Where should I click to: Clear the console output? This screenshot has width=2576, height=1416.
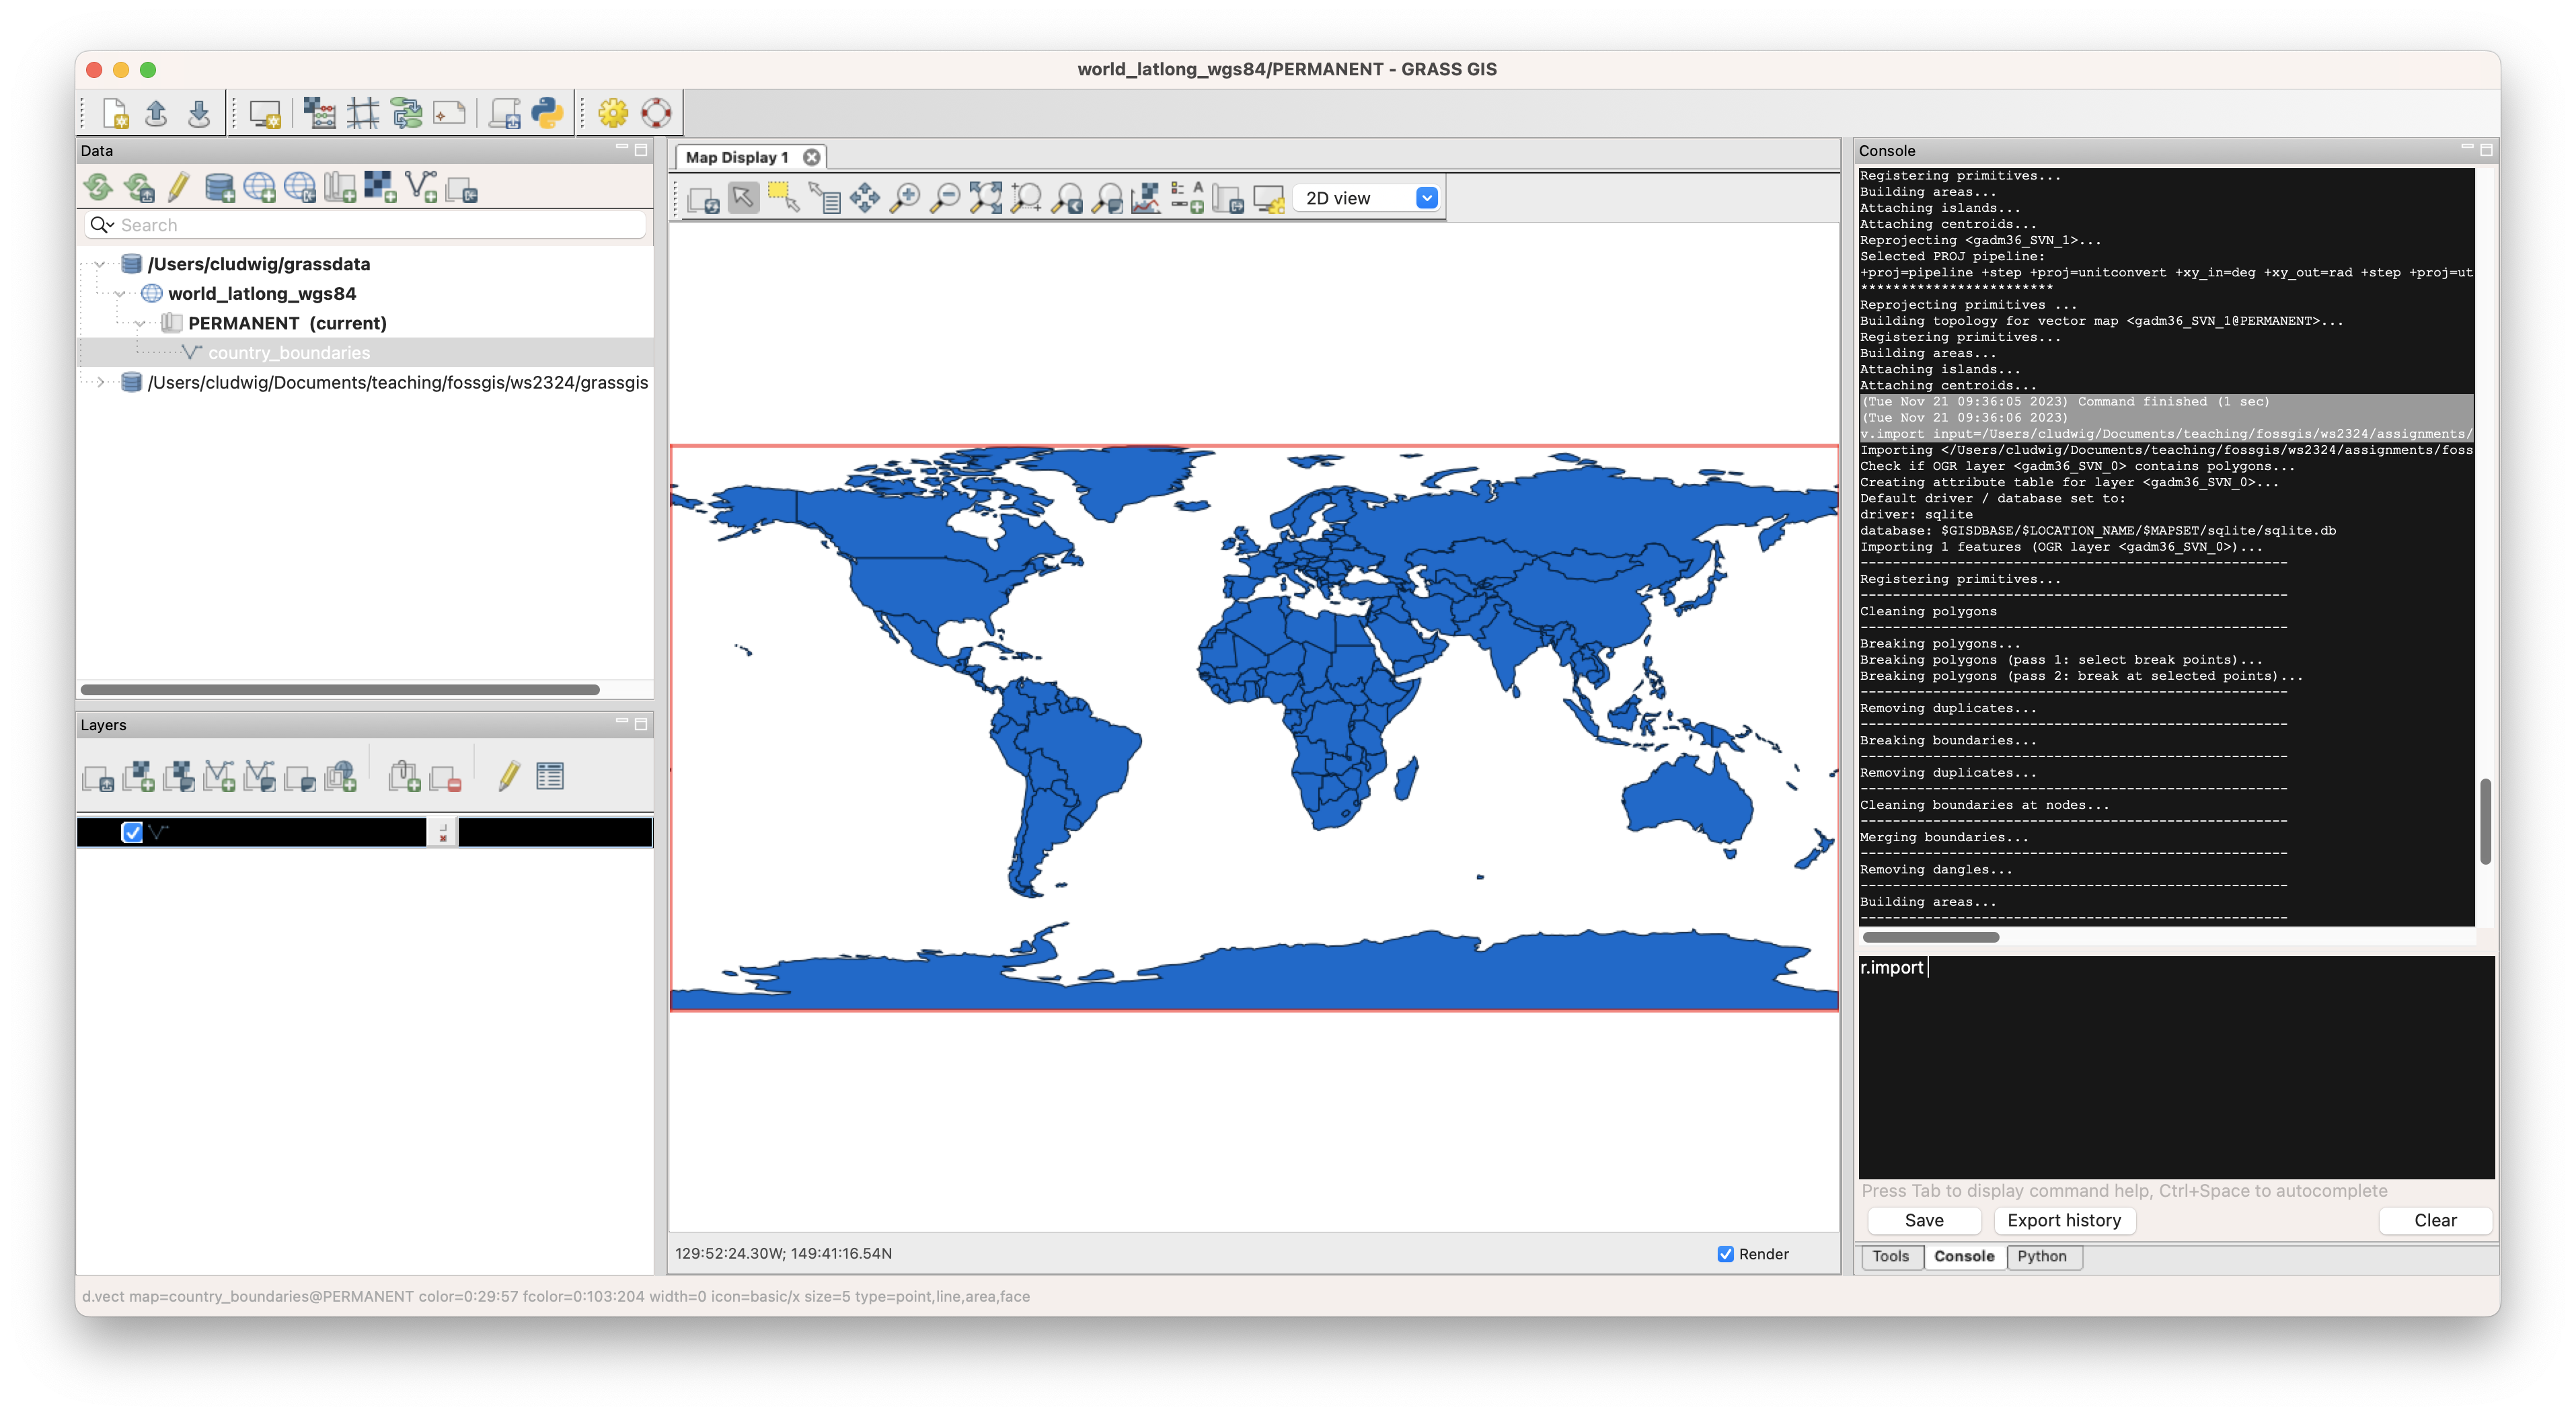[2434, 1220]
